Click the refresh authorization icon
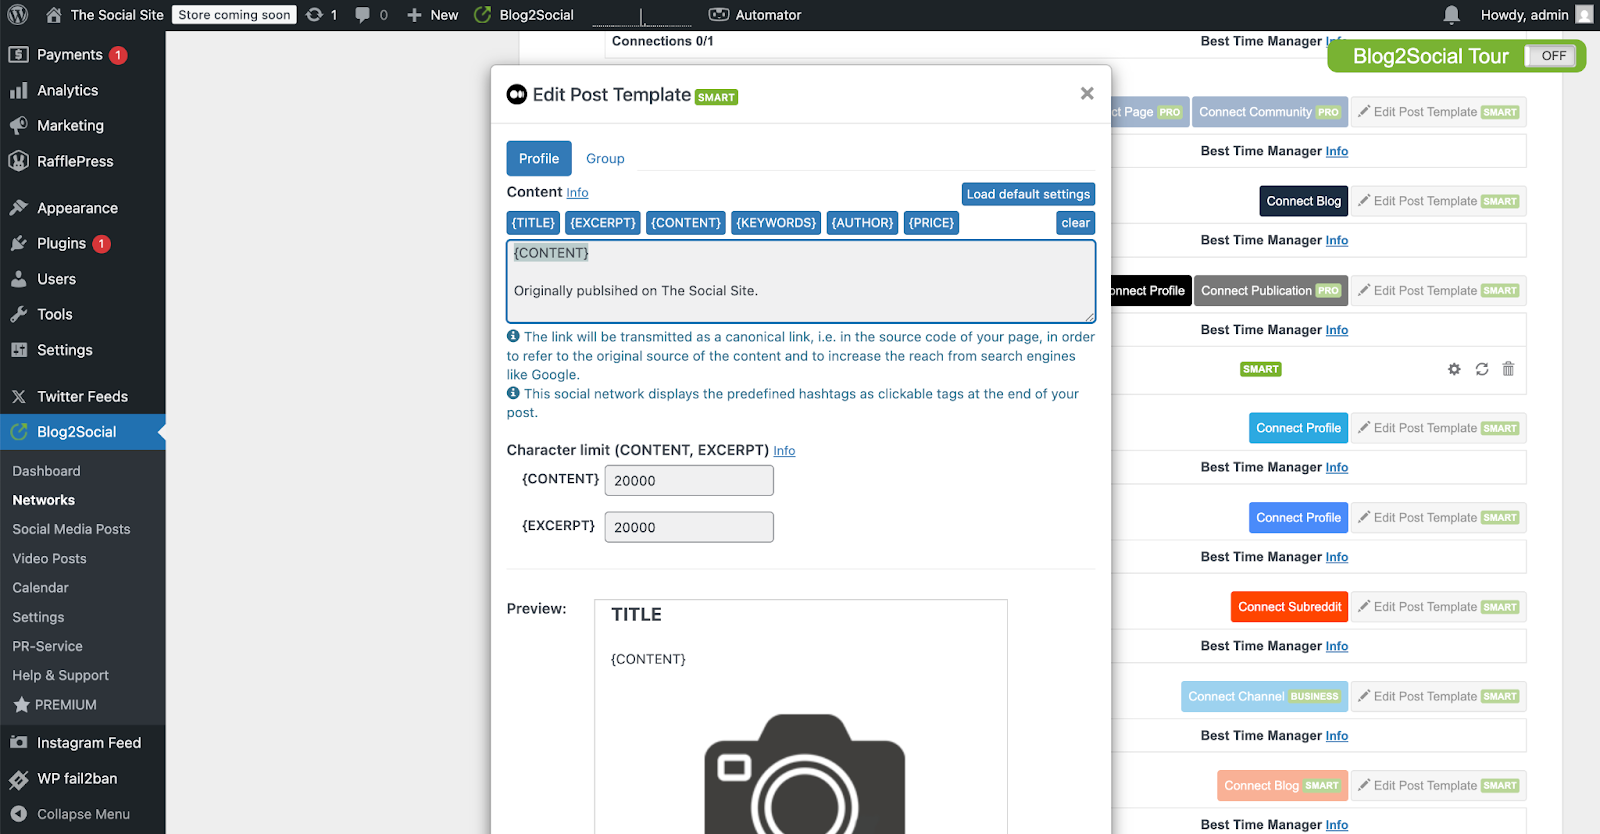 point(1481,369)
